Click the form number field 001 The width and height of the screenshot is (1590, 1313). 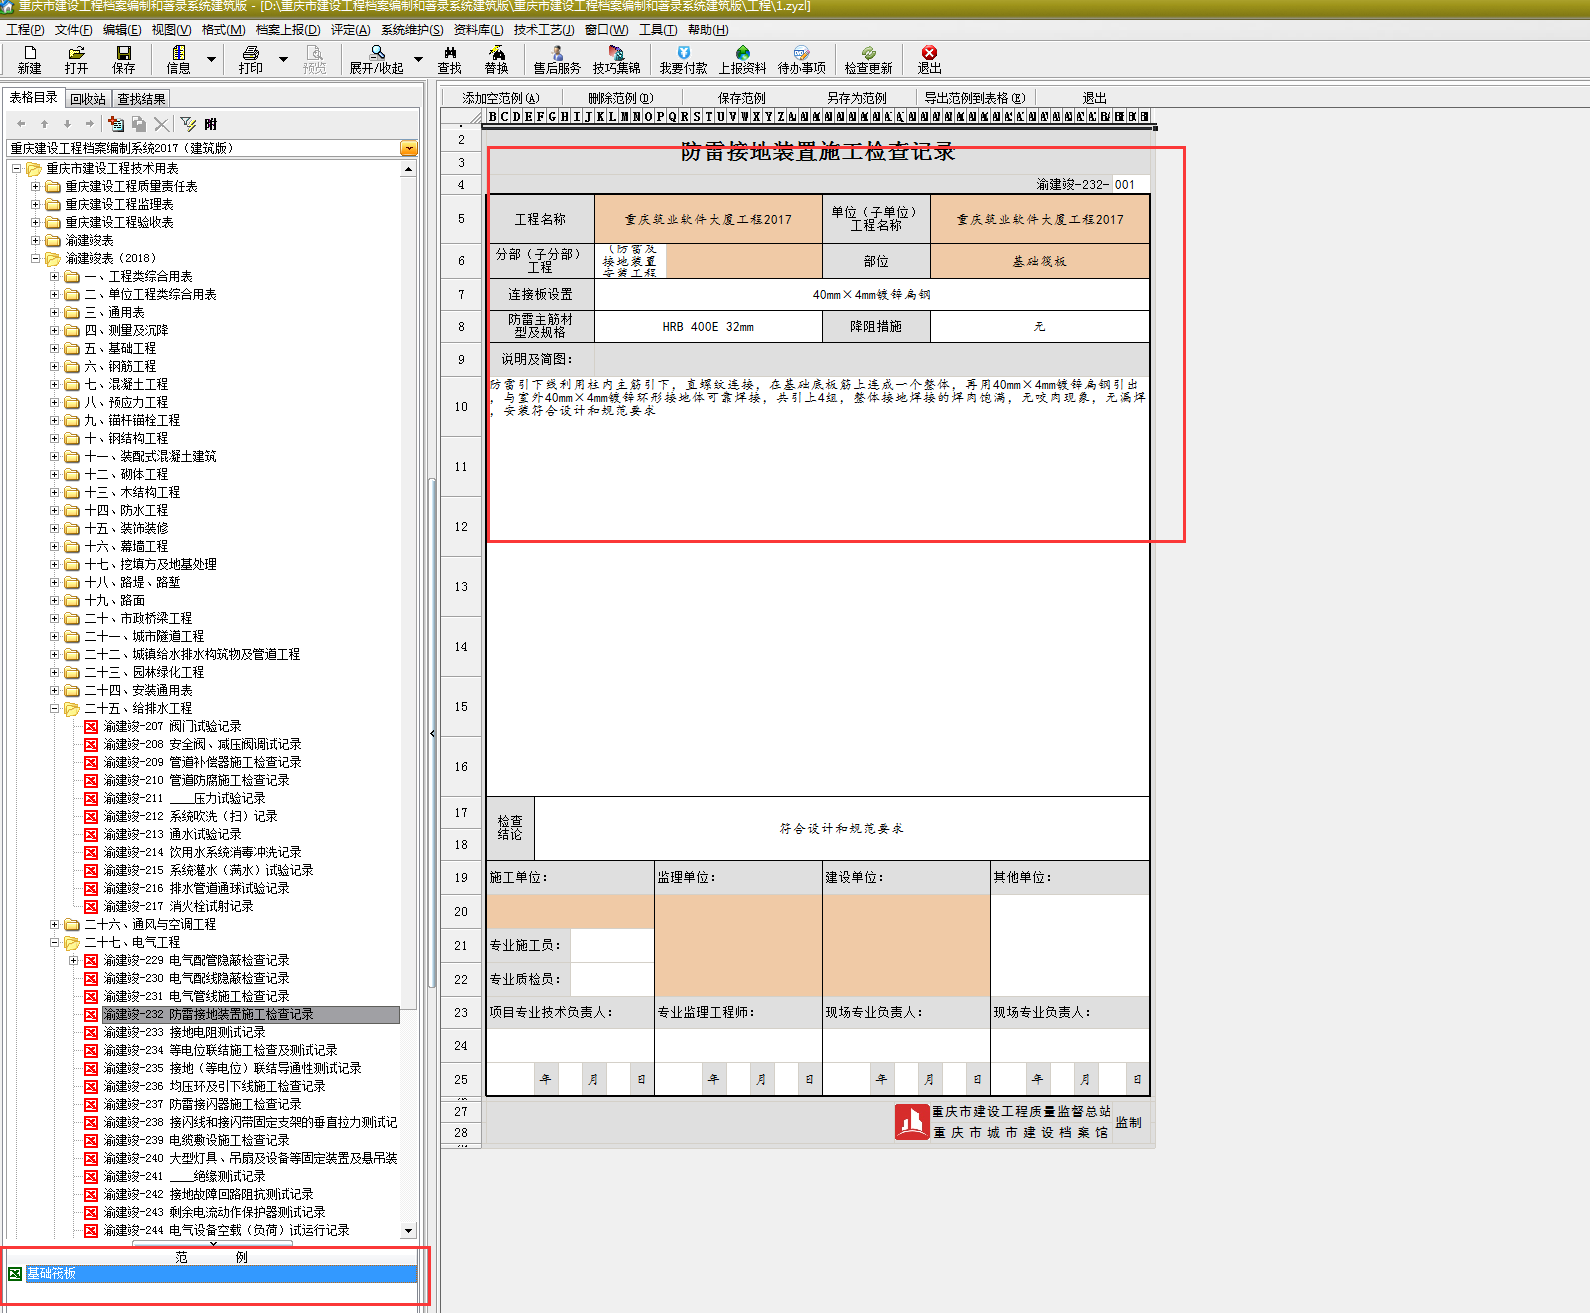(x=1130, y=185)
